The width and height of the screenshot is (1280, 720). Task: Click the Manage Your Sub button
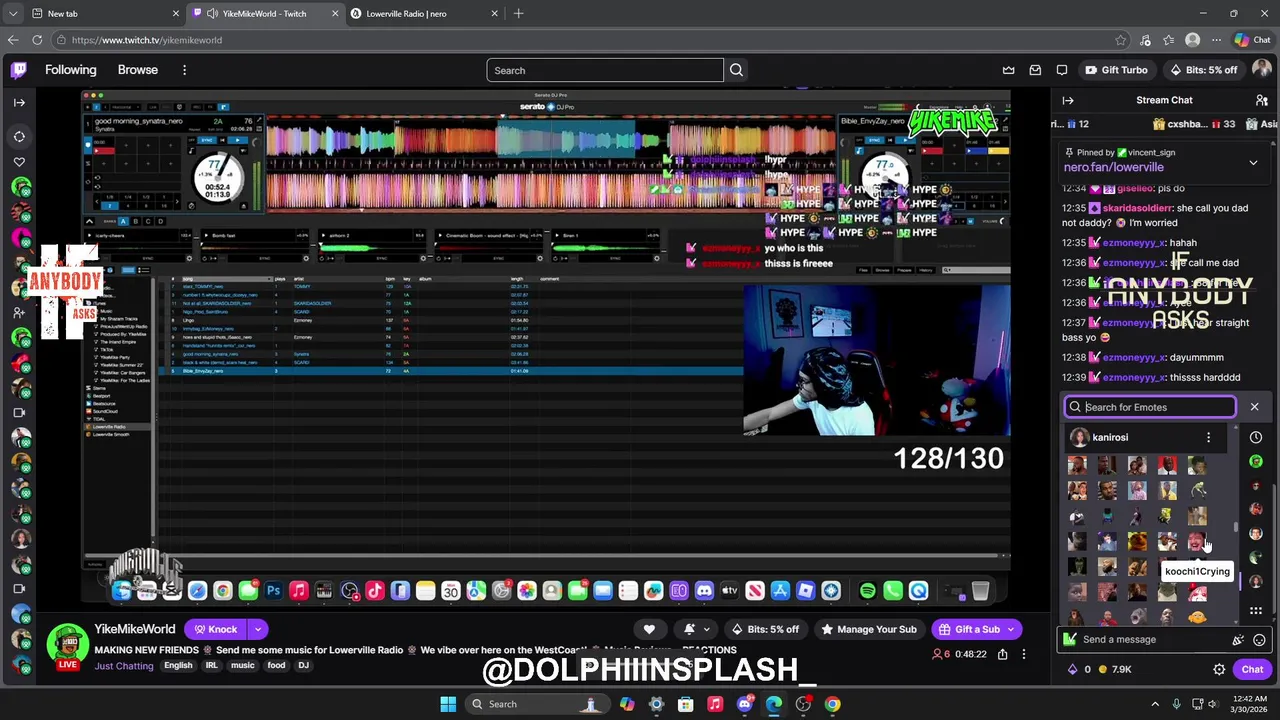[868, 629]
